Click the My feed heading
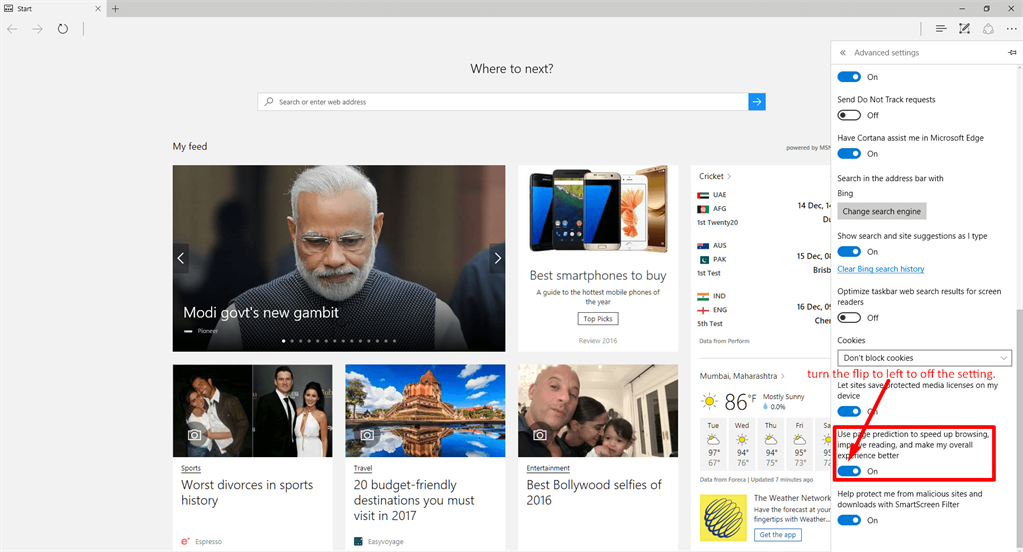The width and height of the screenshot is (1023, 552). click(x=190, y=147)
